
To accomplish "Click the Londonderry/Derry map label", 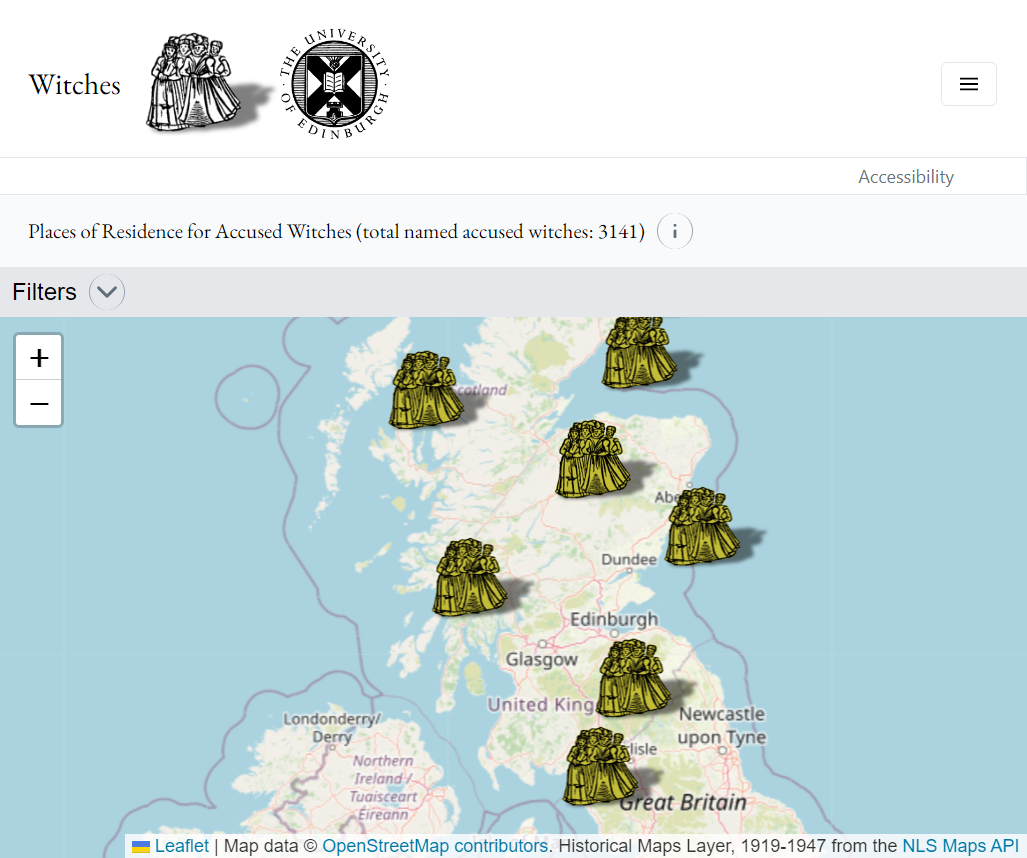I will click(x=331, y=728).
